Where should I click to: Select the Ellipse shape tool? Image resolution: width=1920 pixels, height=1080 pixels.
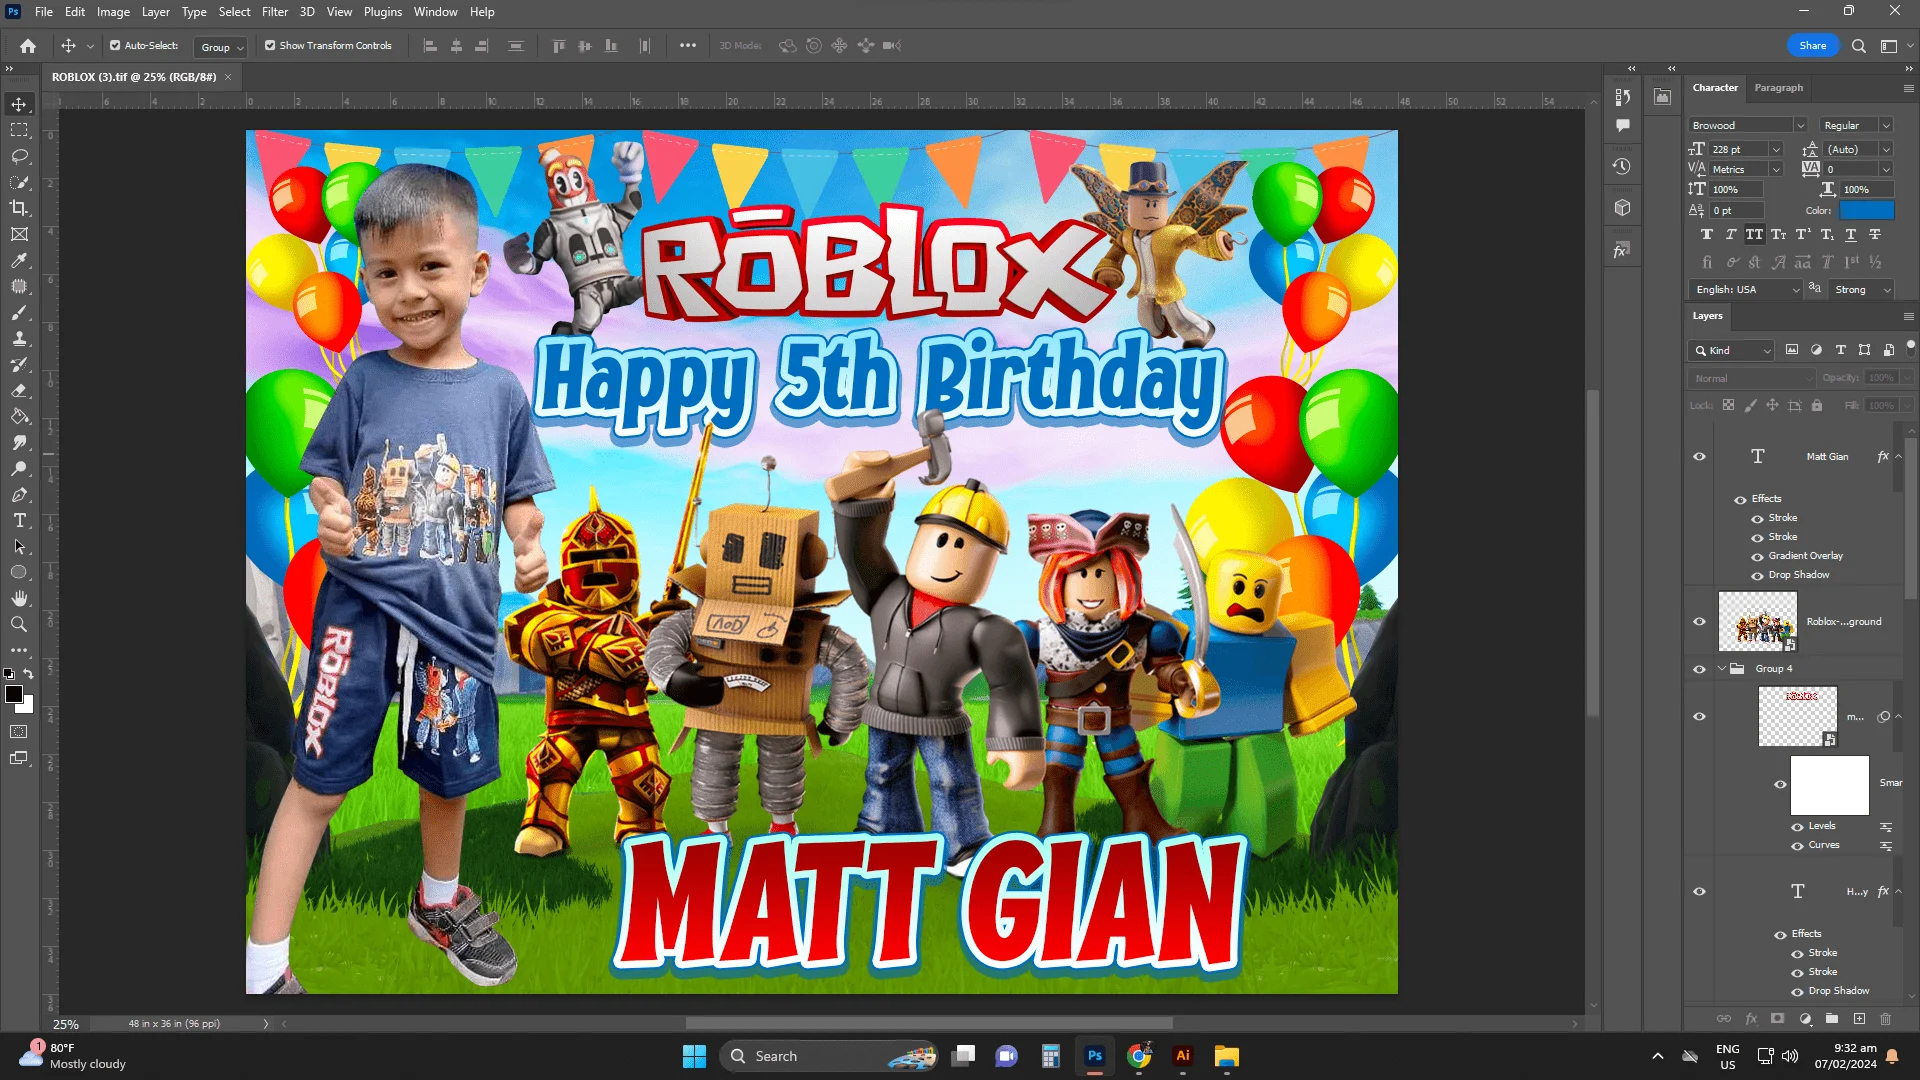point(19,573)
